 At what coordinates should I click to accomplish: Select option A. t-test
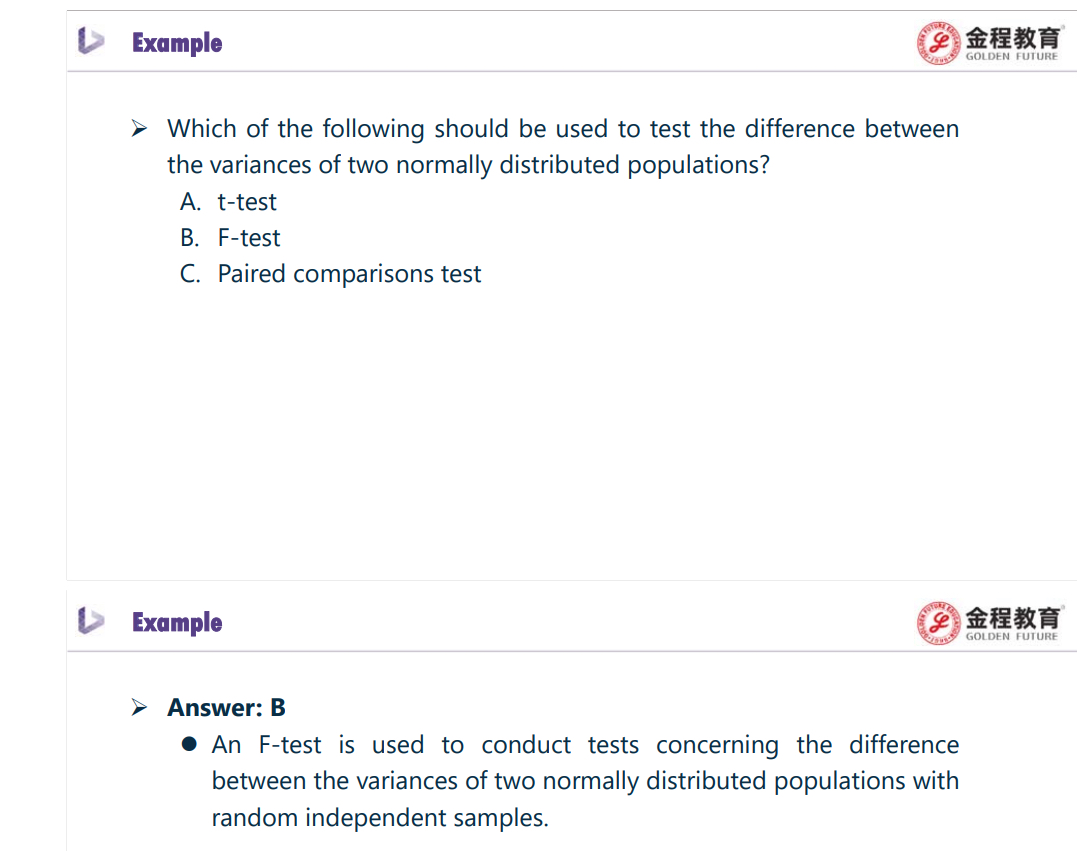click(x=228, y=202)
